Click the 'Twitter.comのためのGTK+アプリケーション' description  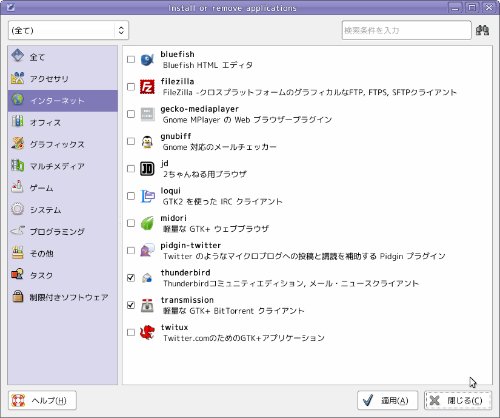click(244, 338)
